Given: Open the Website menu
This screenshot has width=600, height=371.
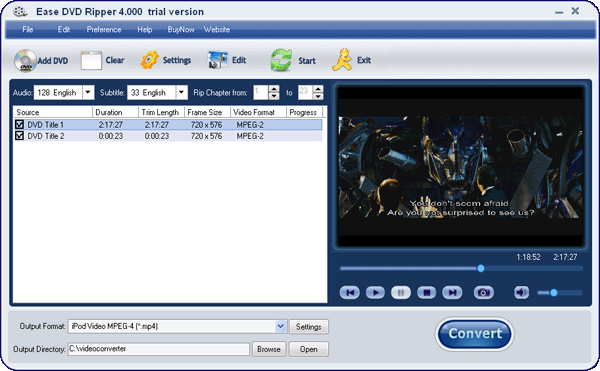Looking at the screenshot, I should click(x=217, y=29).
